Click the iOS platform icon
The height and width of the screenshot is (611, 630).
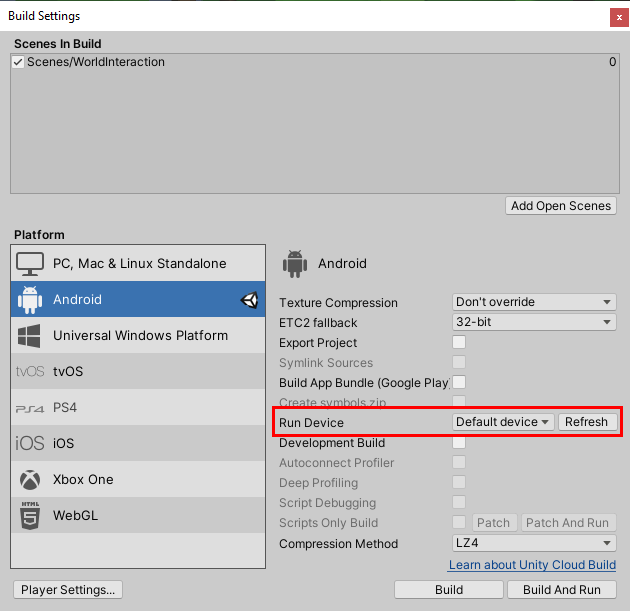30,444
